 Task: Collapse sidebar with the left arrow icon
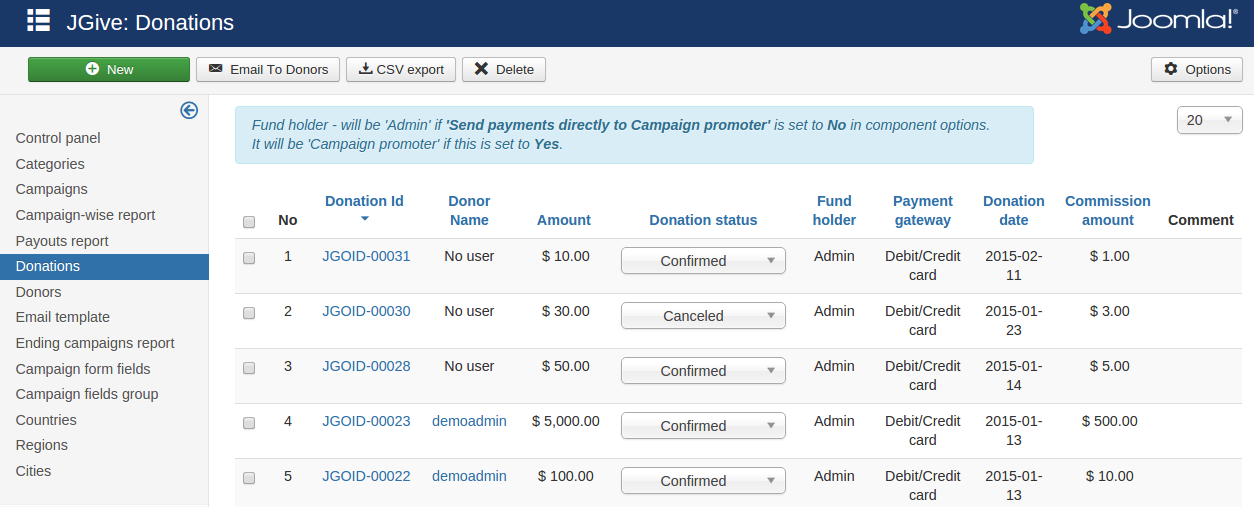click(x=189, y=110)
